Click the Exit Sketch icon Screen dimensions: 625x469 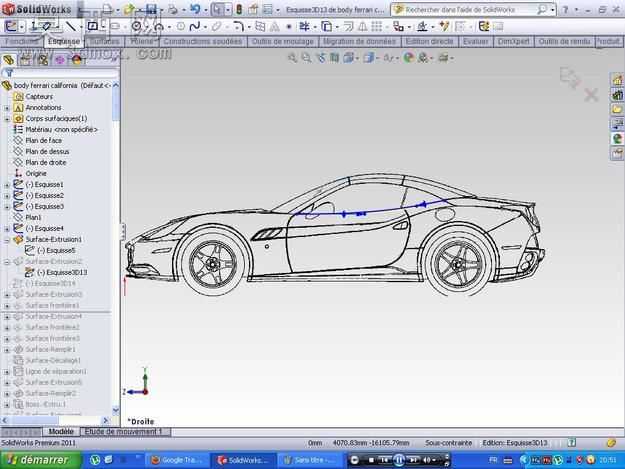click(11, 27)
